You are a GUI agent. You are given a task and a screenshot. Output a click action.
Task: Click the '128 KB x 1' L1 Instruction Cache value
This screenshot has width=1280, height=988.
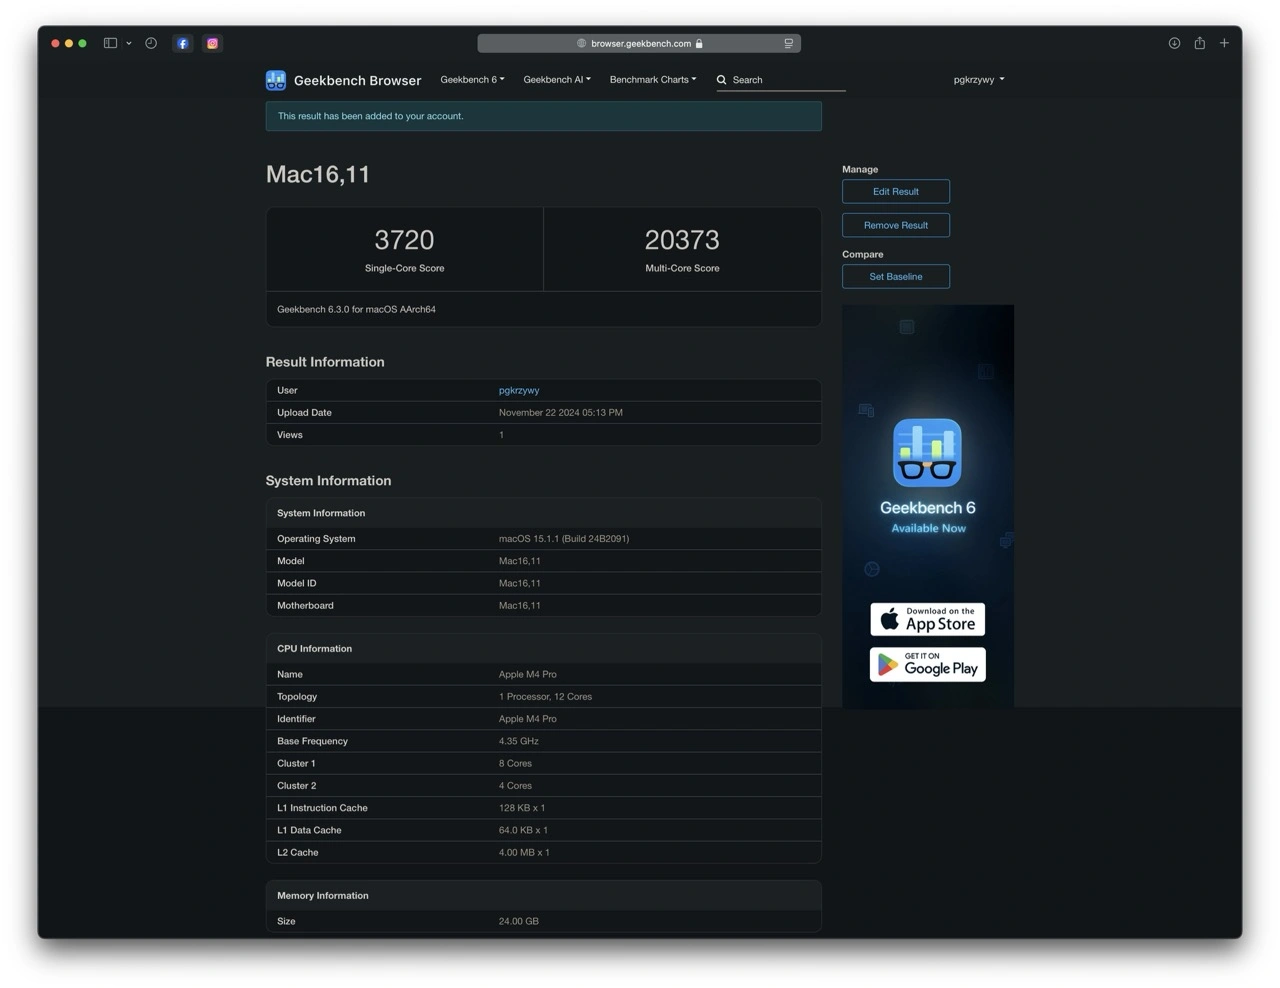click(x=522, y=808)
